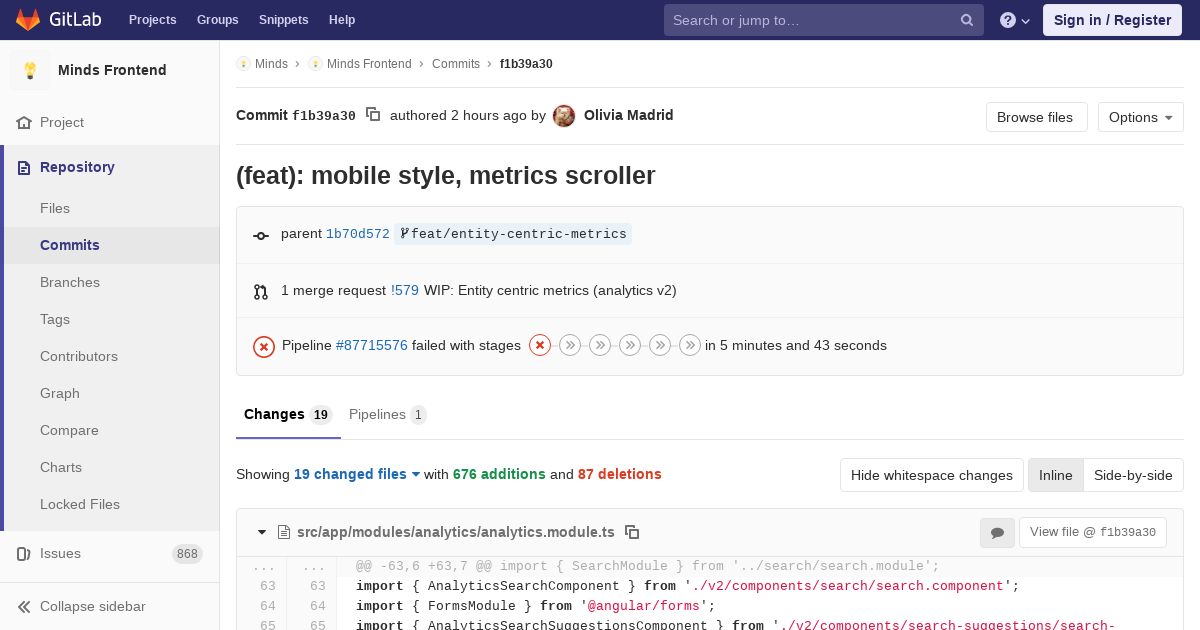Switch diff view to Side-by-side
The width and height of the screenshot is (1200, 630).
(1133, 475)
